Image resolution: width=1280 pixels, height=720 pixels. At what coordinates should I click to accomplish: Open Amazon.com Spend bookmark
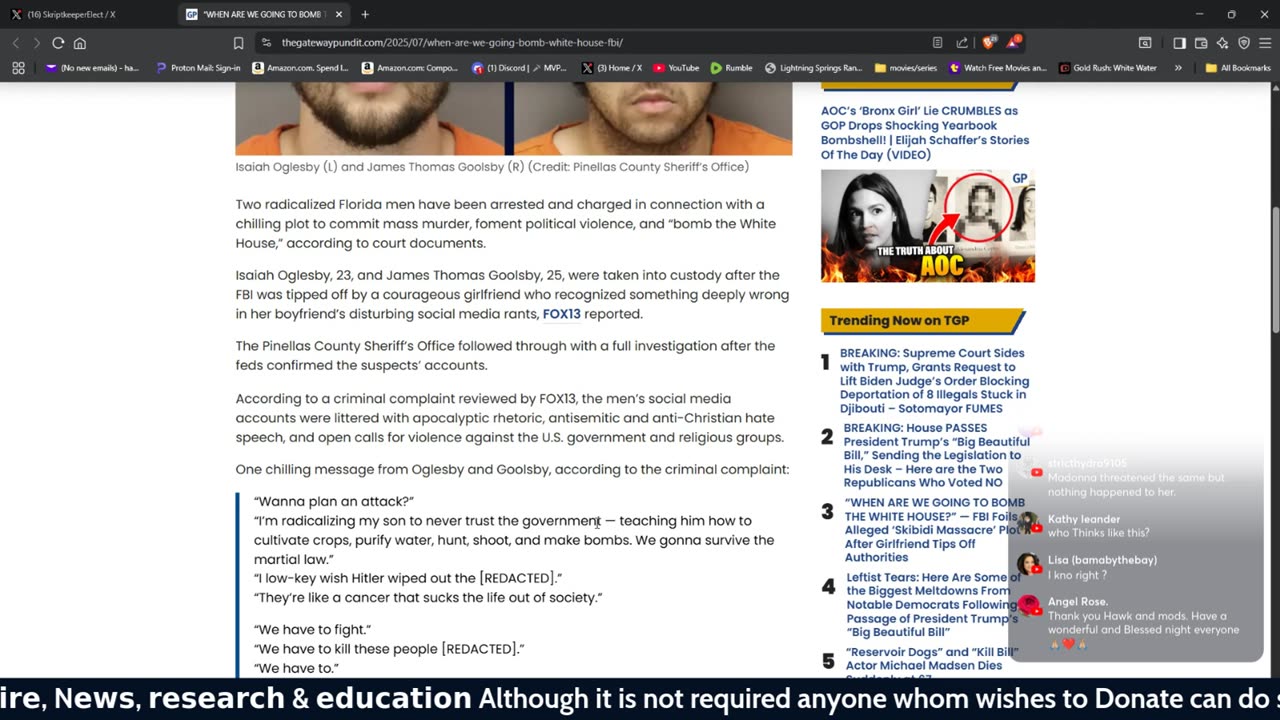coord(301,68)
